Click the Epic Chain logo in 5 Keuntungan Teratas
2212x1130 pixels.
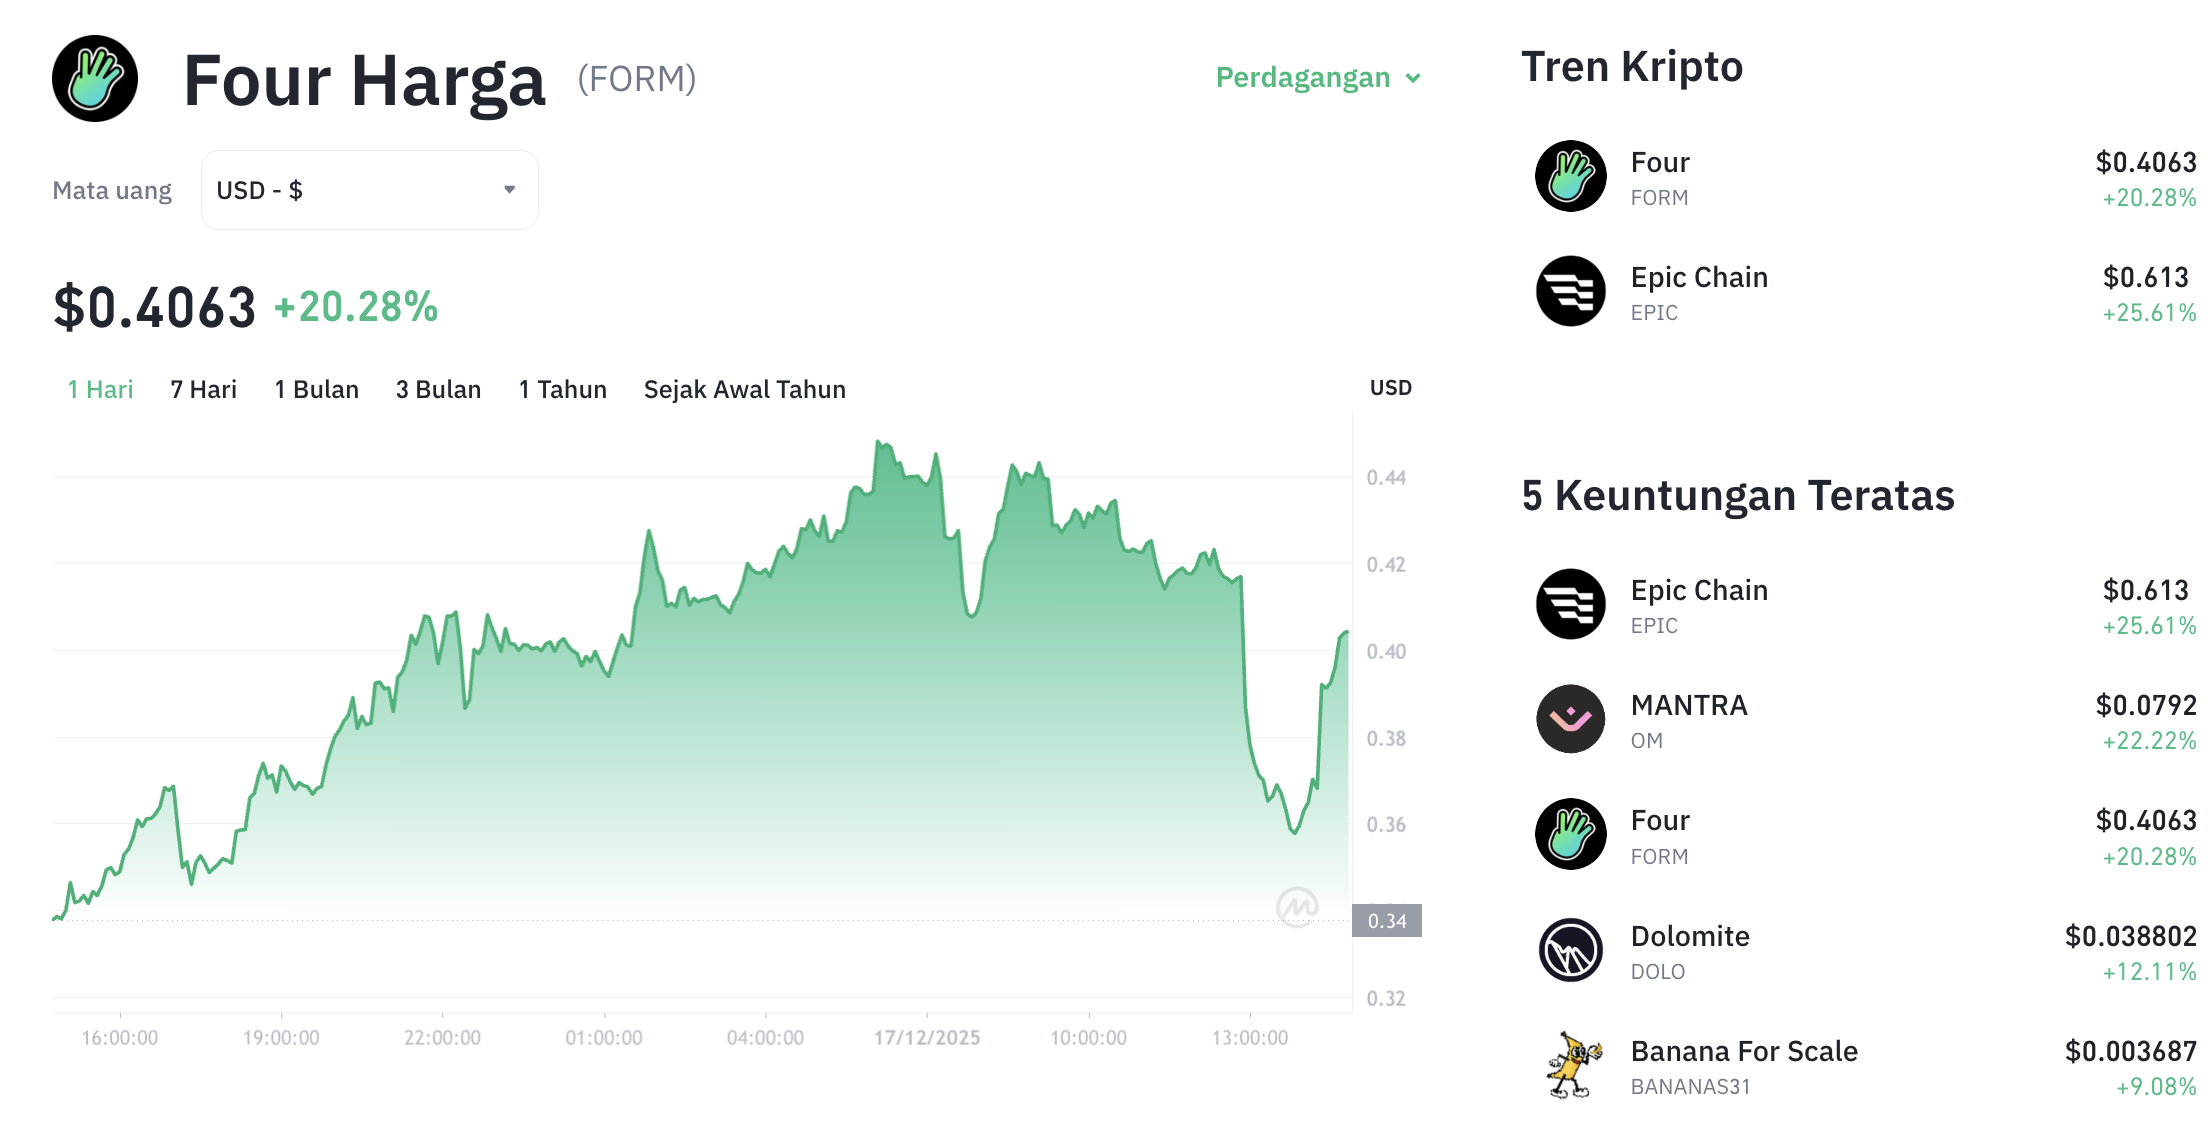click(1570, 604)
